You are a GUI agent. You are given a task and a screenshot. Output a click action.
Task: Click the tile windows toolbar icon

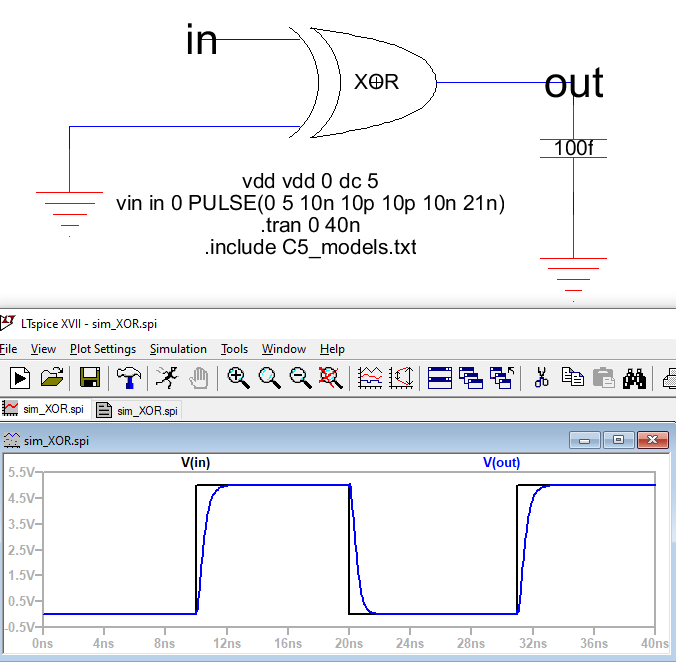click(440, 377)
